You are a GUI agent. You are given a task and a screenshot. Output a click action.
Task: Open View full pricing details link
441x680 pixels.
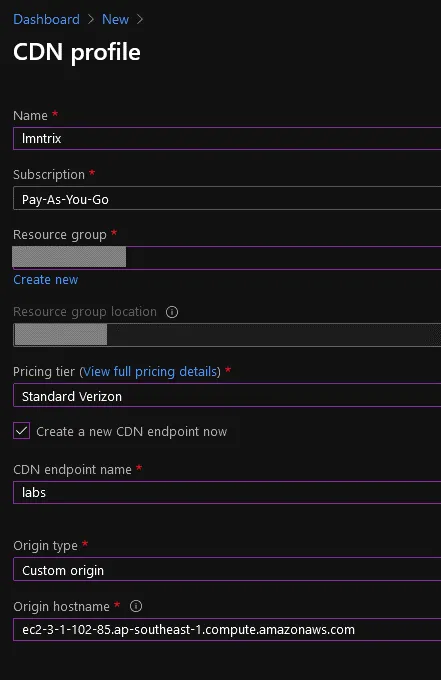[150, 372]
